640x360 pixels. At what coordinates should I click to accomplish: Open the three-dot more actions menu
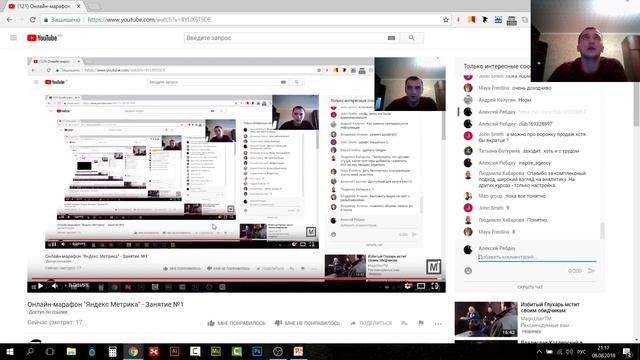tap(438, 324)
